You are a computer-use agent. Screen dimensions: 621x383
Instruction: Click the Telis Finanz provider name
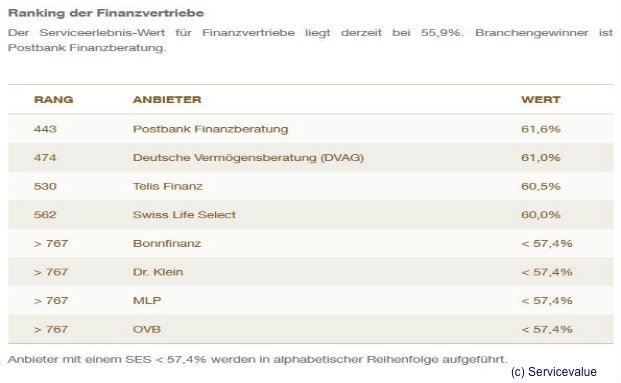[168, 186]
